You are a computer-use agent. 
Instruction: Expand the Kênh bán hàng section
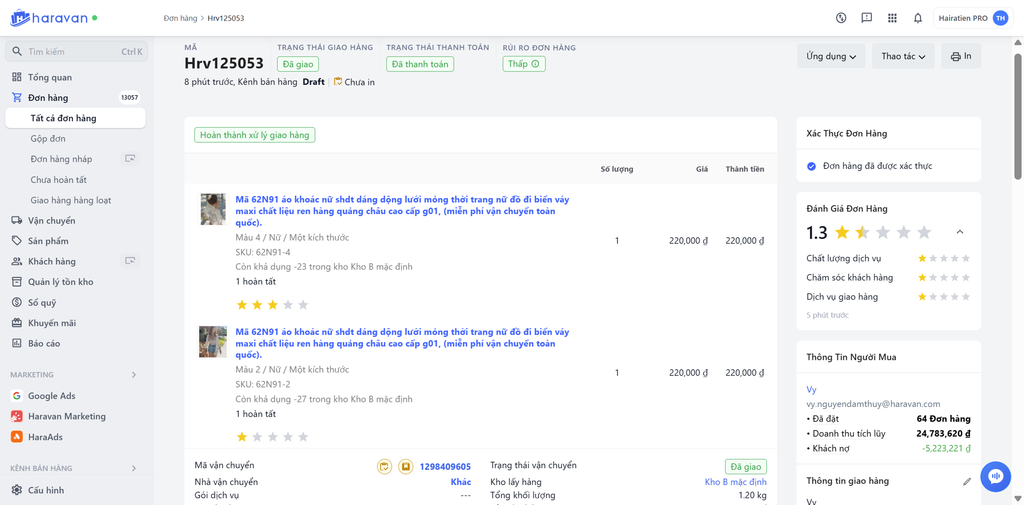134,468
